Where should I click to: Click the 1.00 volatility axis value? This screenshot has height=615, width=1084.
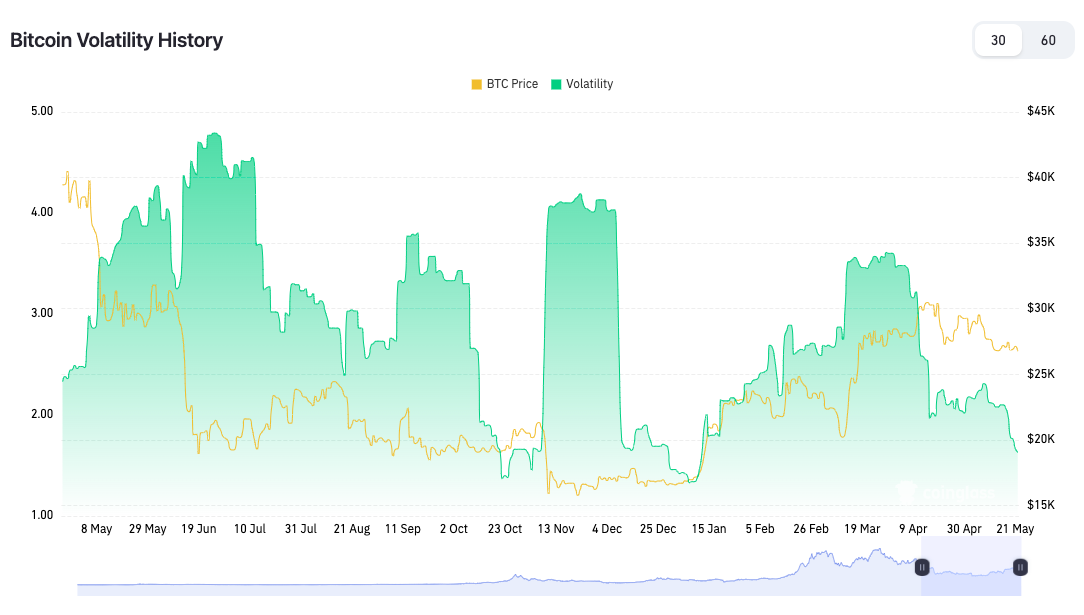(x=41, y=515)
